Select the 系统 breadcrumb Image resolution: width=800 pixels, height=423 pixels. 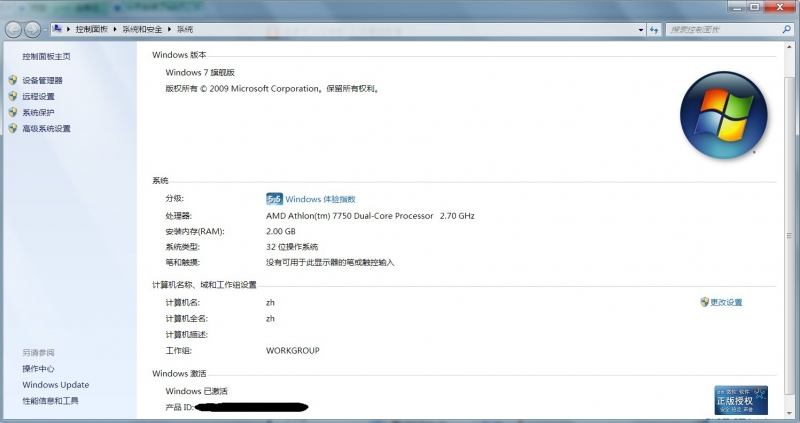tap(185, 29)
